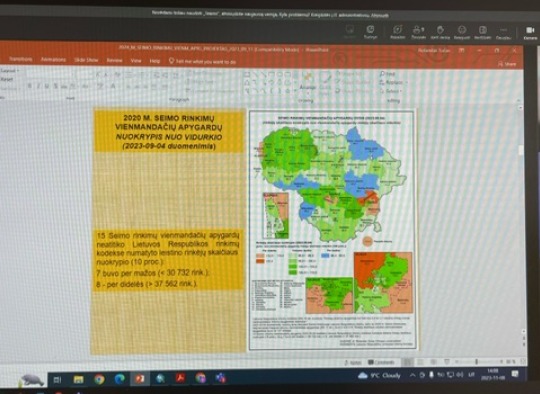
Task: Switch to the Review tab
Action: pyautogui.click(x=114, y=60)
